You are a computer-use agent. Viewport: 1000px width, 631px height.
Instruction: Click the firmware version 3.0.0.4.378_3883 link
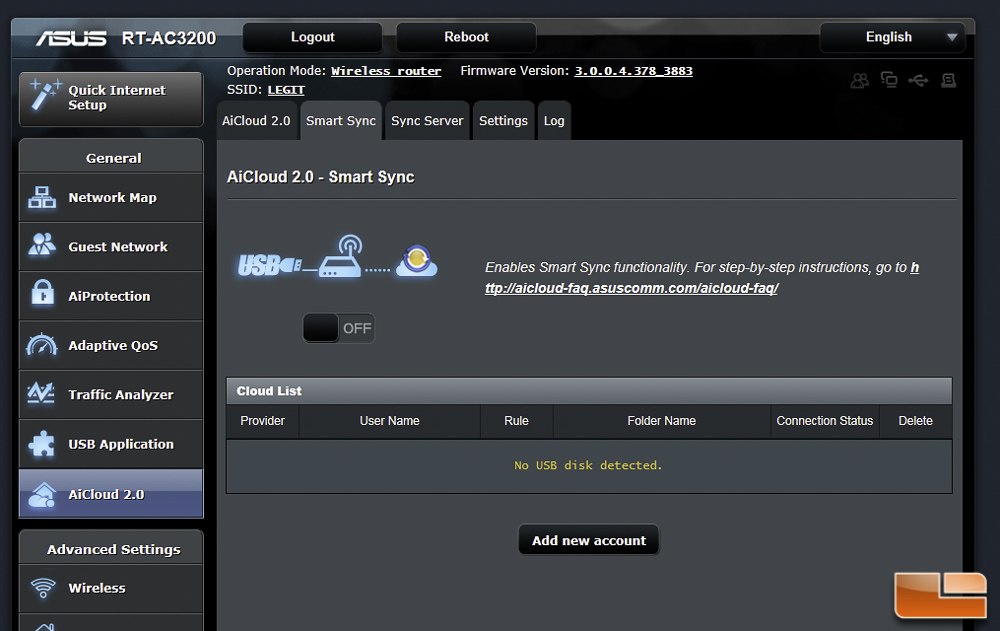click(x=633, y=71)
